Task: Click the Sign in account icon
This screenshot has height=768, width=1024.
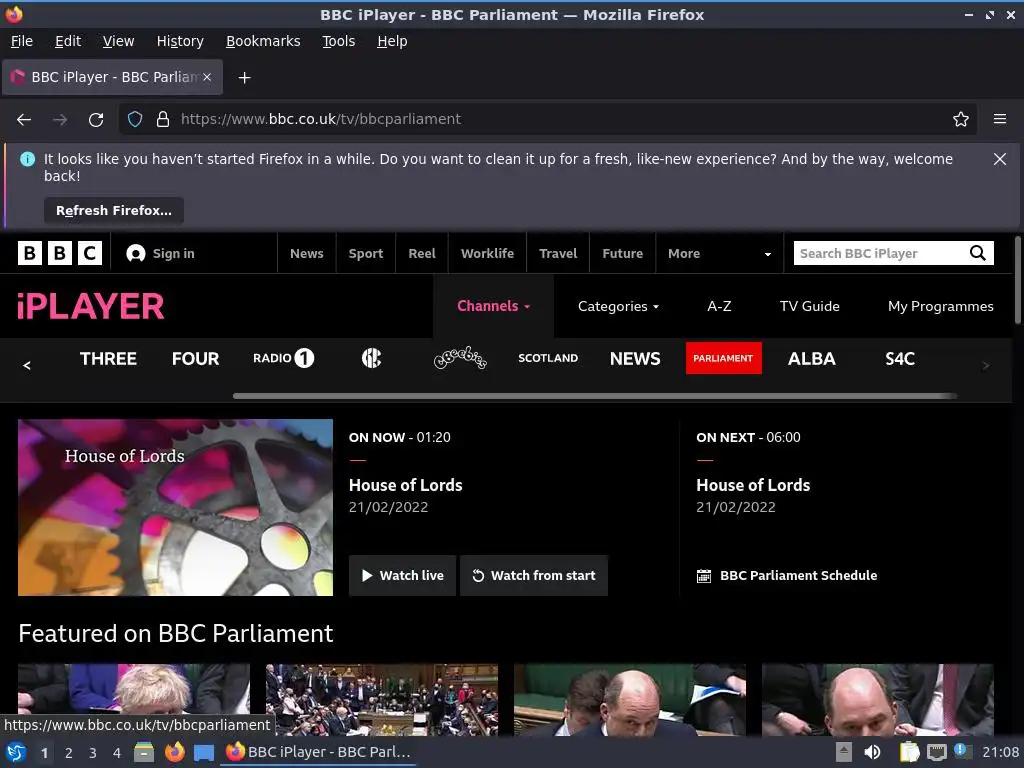Action: click(x=136, y=253)
